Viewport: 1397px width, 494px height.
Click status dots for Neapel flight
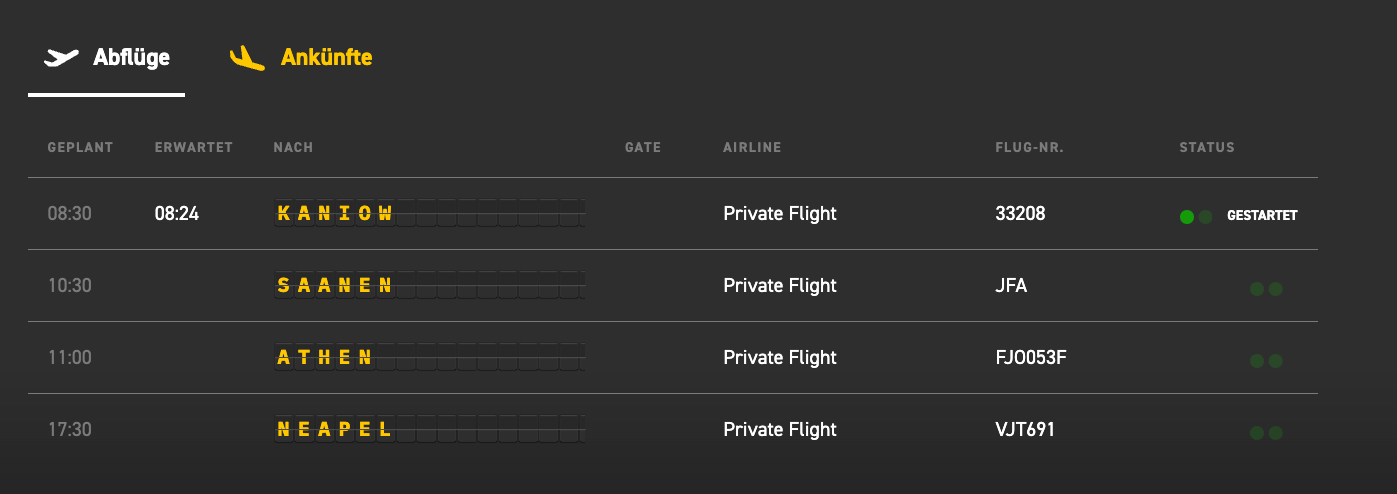[x=1266, y=433]
